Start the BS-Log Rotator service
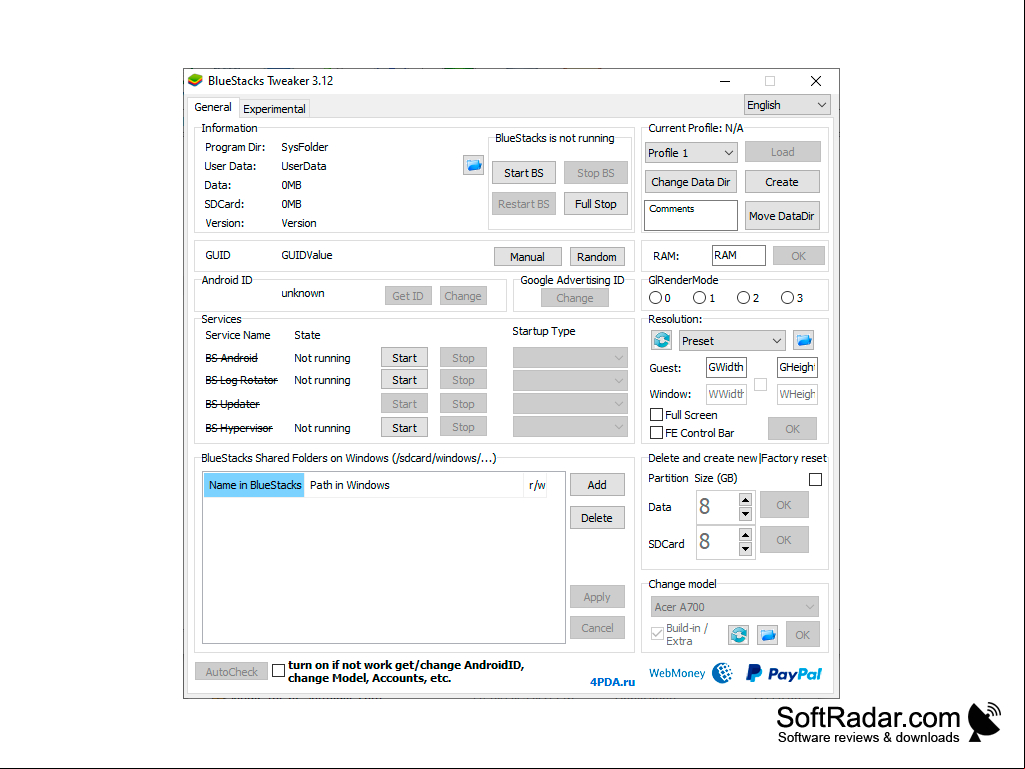This screenshot has width=1025, height=769. (405, 380)
